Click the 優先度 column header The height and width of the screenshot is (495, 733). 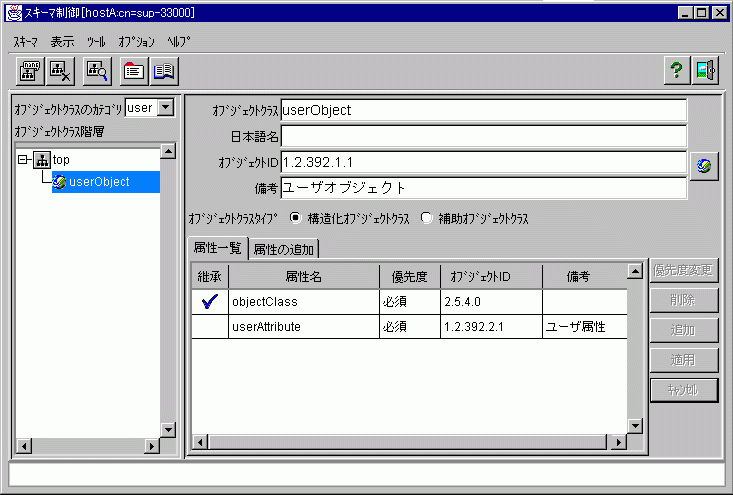click(410, 277)
